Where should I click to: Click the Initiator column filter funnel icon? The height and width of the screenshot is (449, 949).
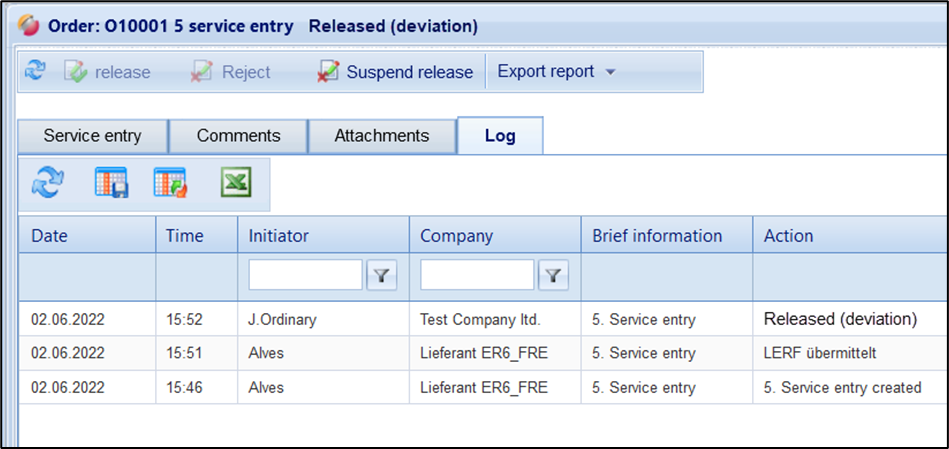(x=381, y=275)
